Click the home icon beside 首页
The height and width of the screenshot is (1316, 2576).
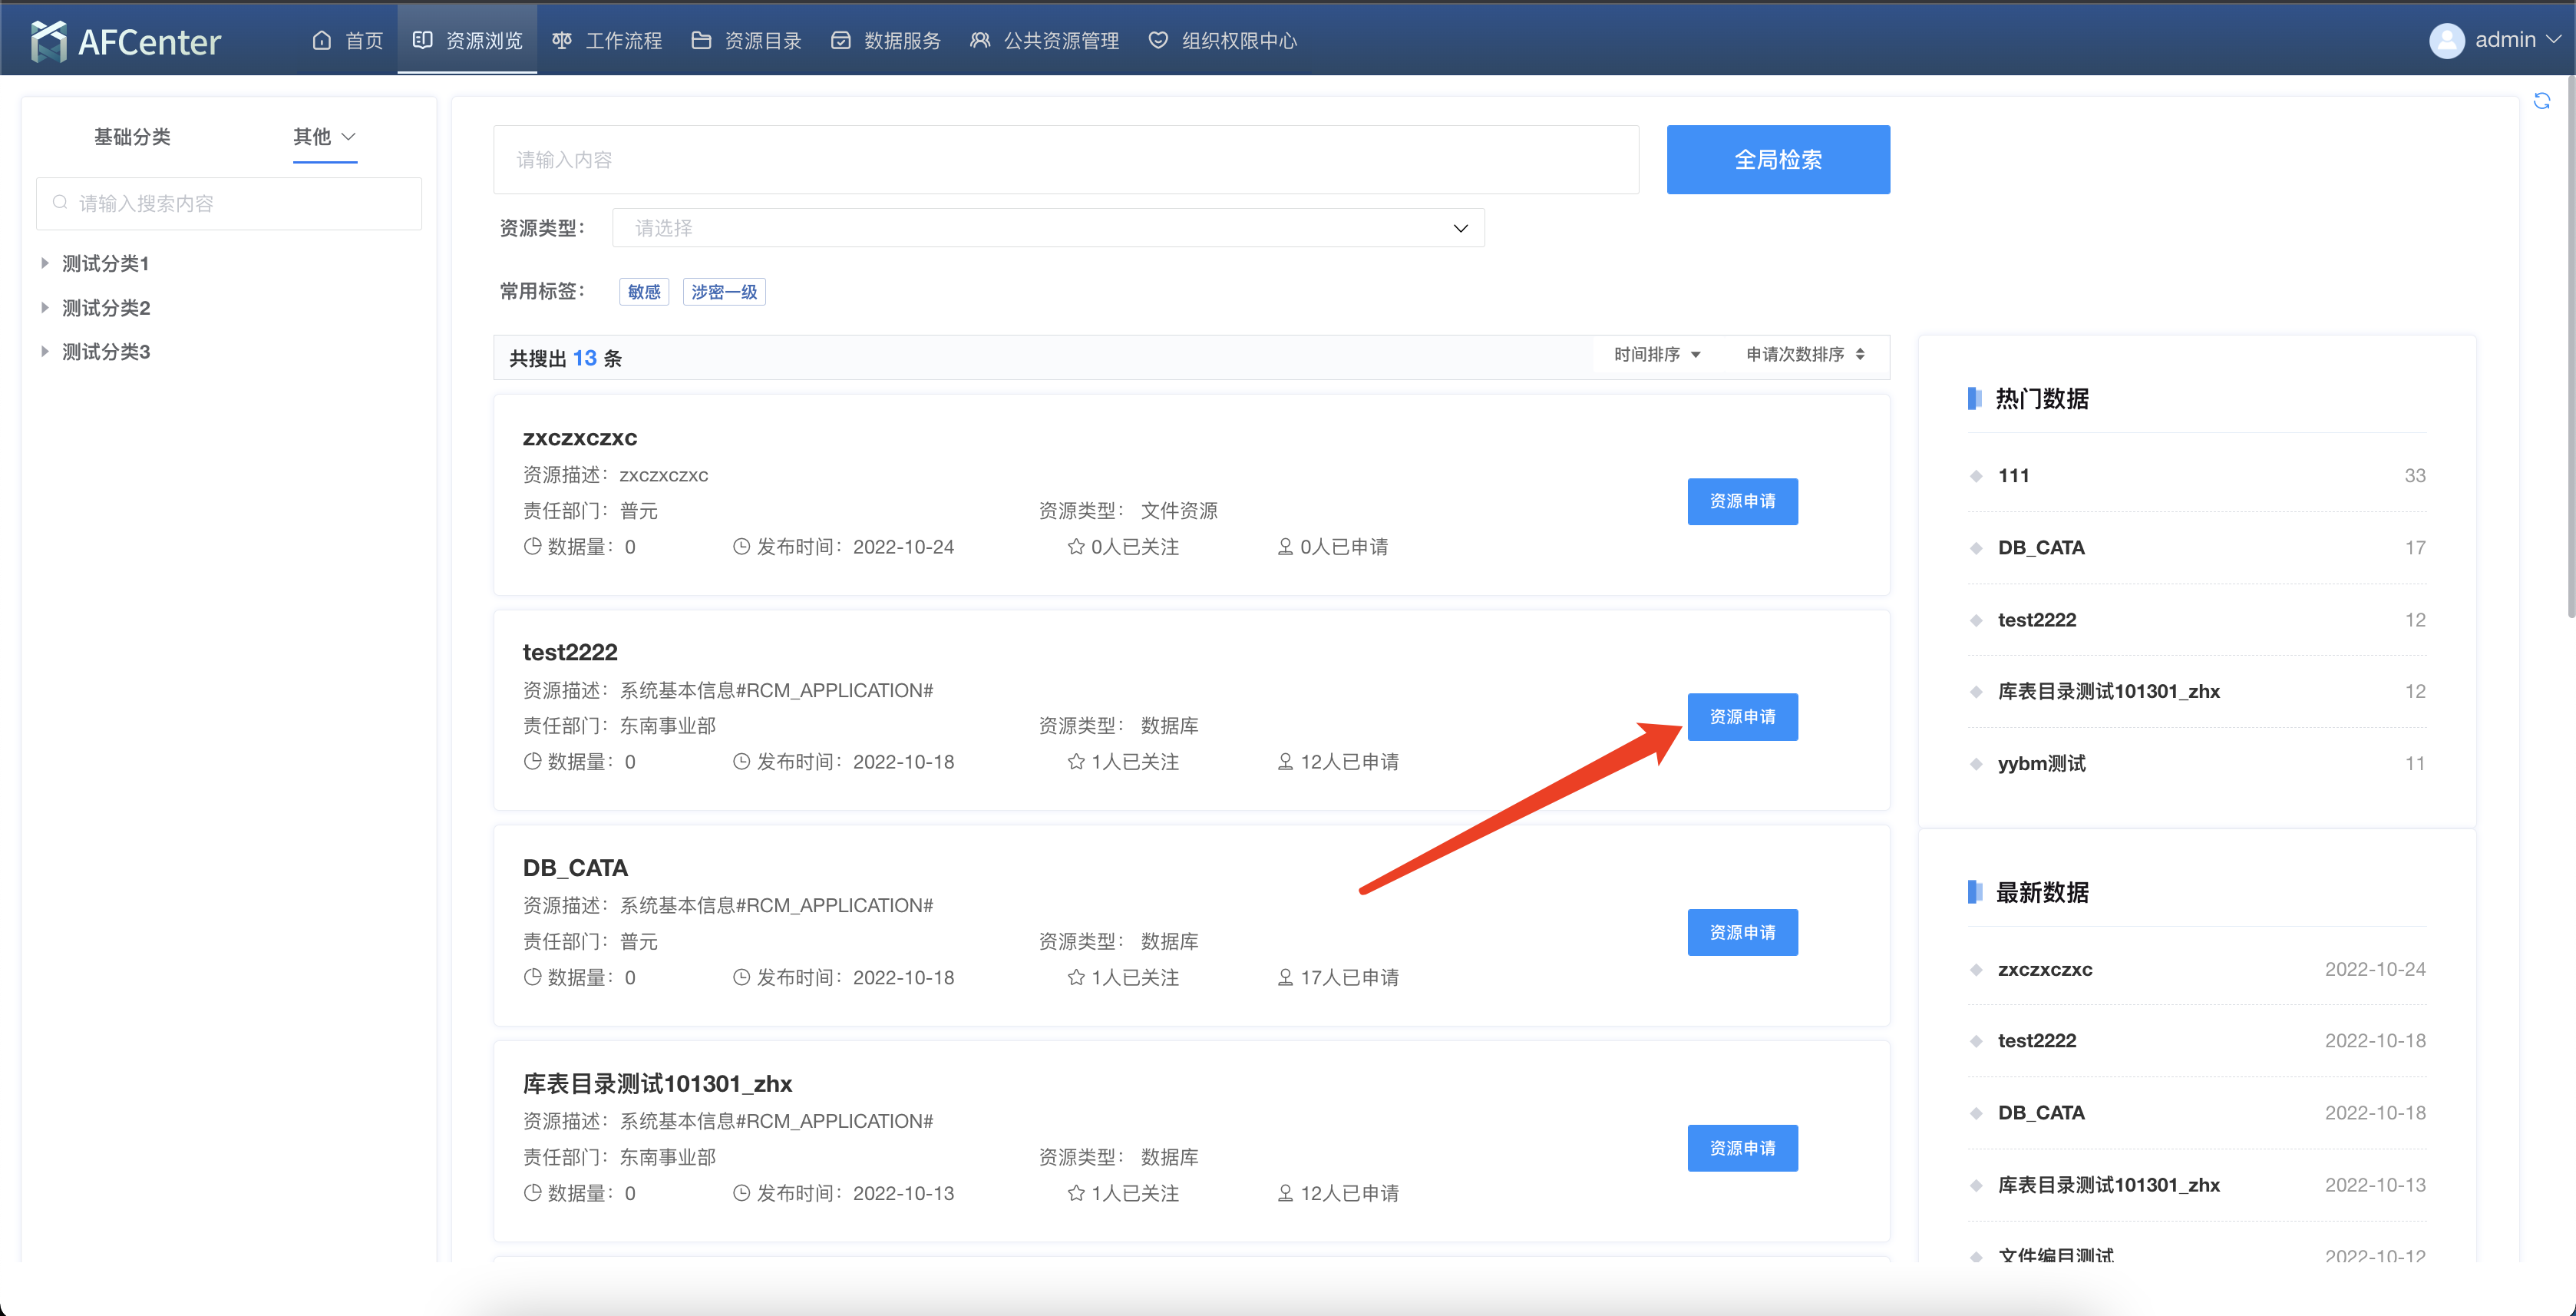(x=321, y=41)
